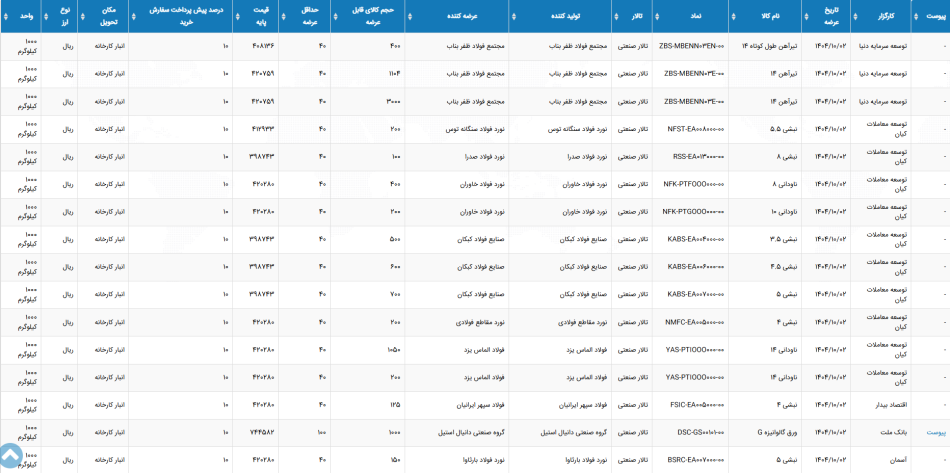The height and width of the screenshot is (473, 950).
Task: Click offer volume ۱۵۰
Action: (396, 460)
